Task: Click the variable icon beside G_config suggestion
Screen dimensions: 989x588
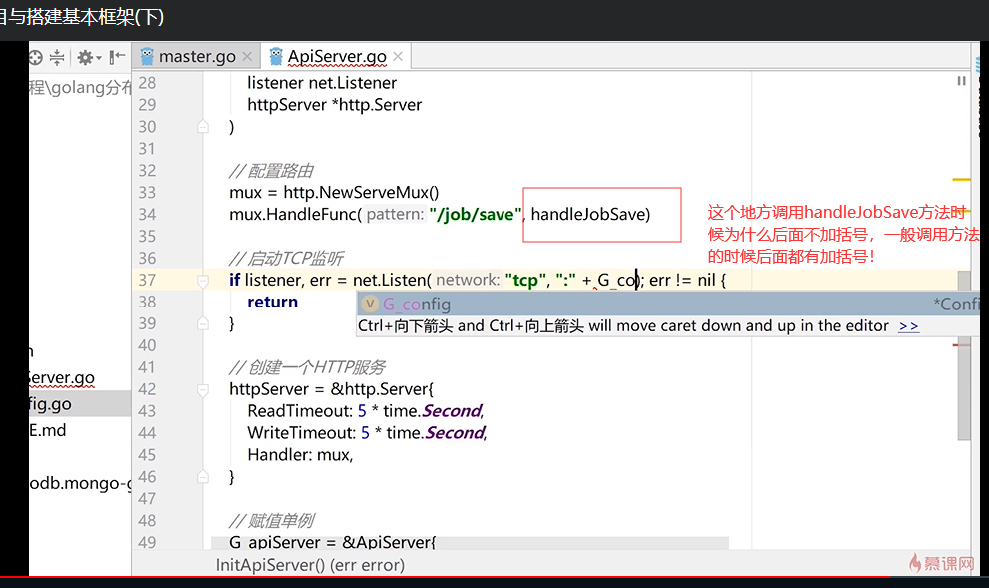Action: pyautogui.click(x=370, y=304)
